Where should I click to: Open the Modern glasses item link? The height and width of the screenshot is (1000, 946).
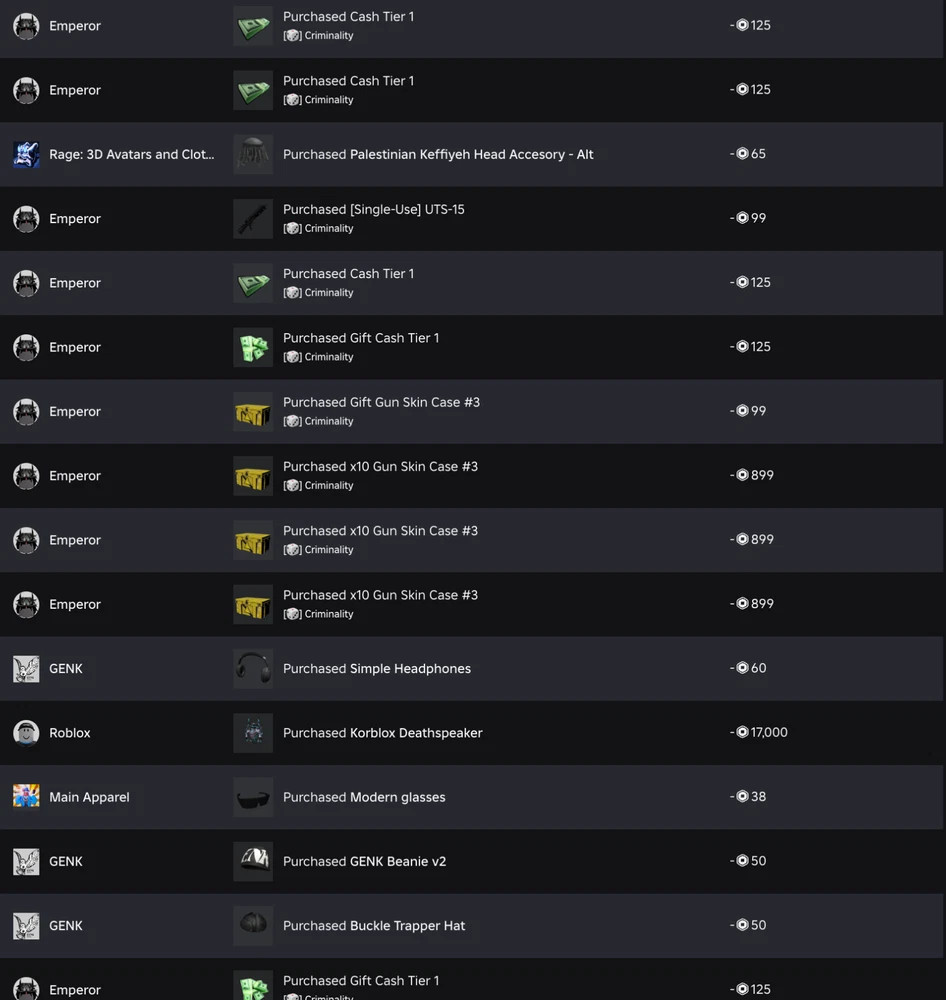397,797
